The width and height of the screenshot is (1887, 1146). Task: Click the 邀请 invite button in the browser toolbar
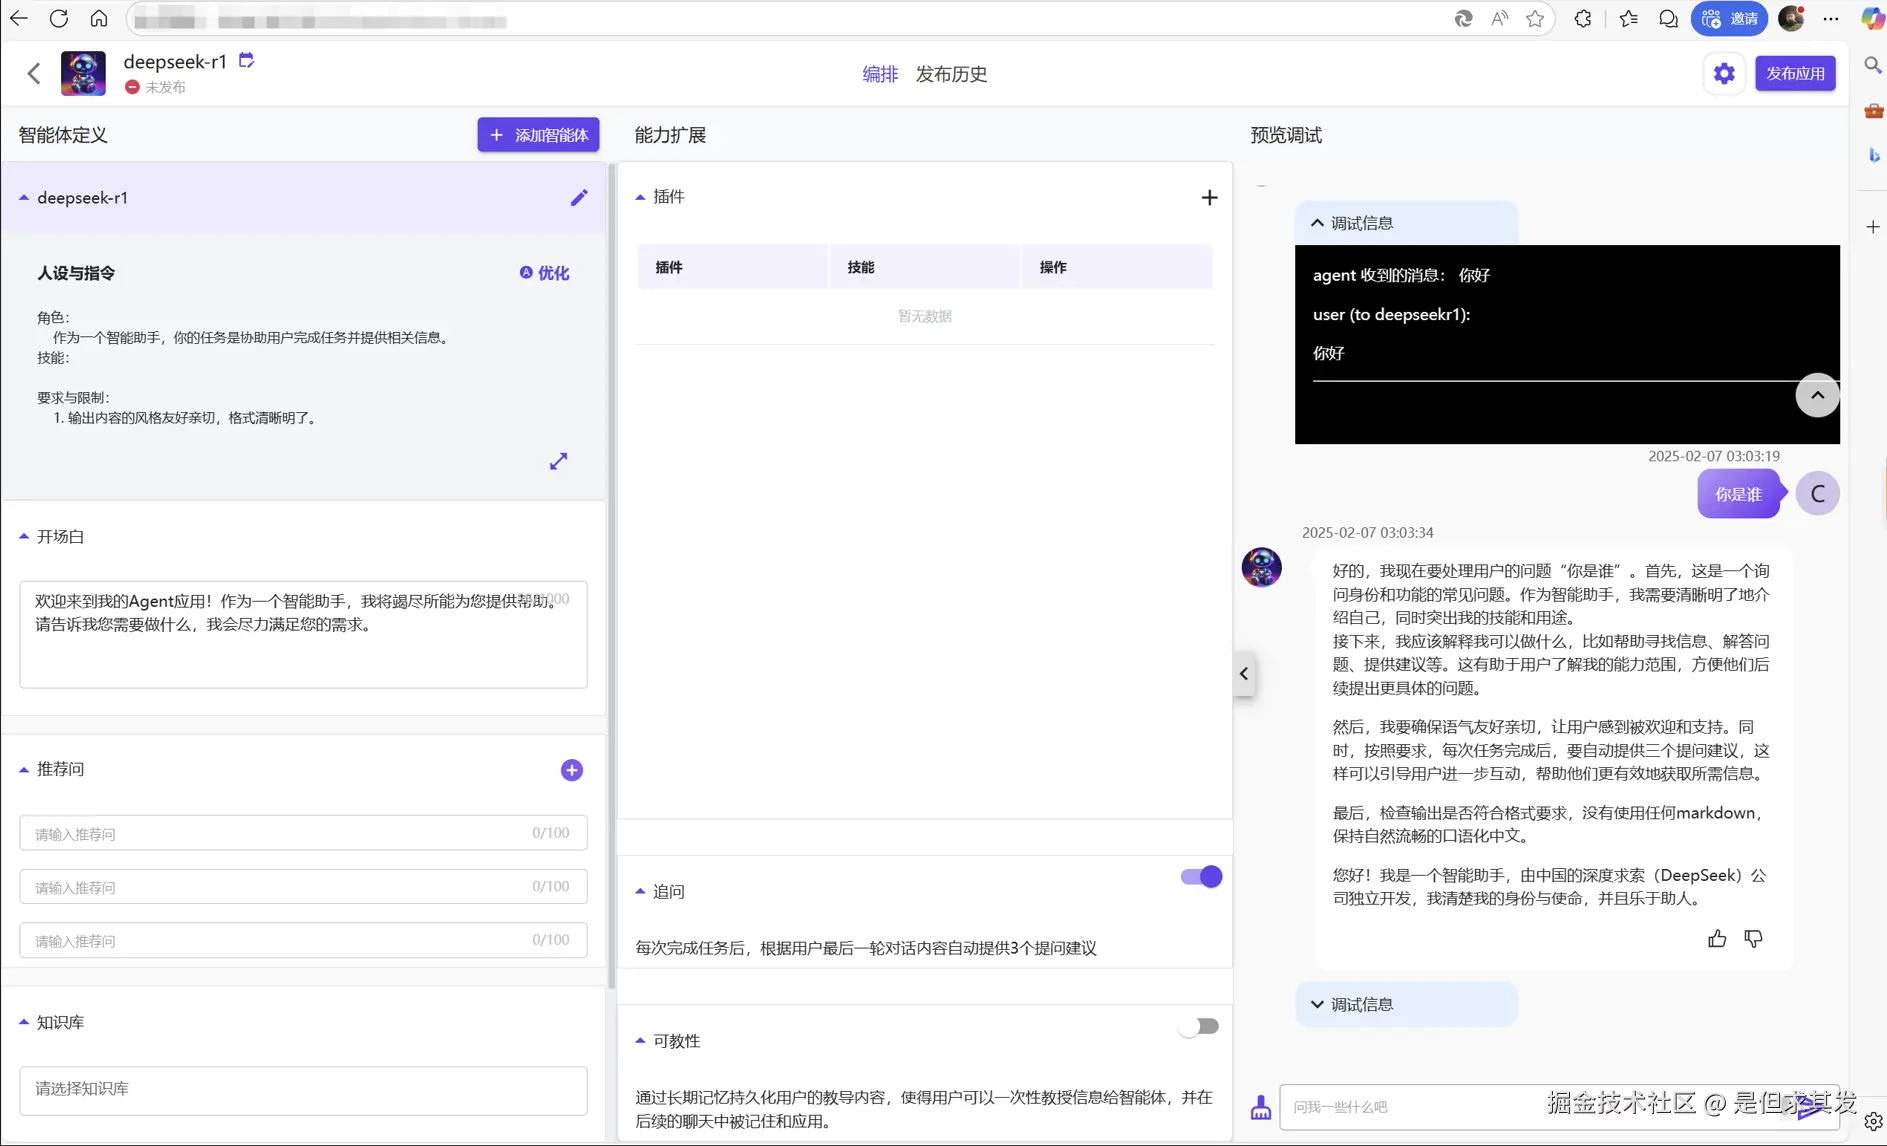(x=1729, y=19)
